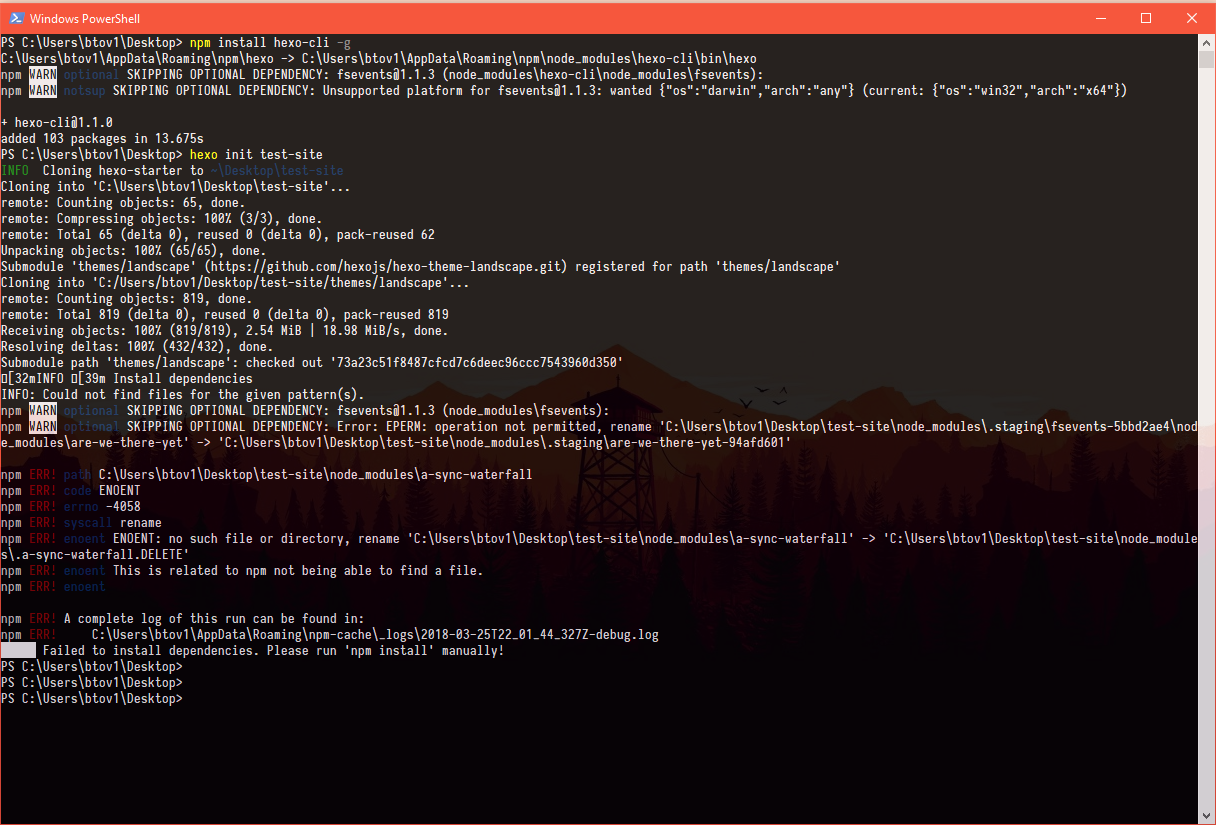Viewport: 1216px width, 825px height.
Task: Click 'Resolving deltas: 100% (432/432), done.'
Action: (x=137, y=347)
